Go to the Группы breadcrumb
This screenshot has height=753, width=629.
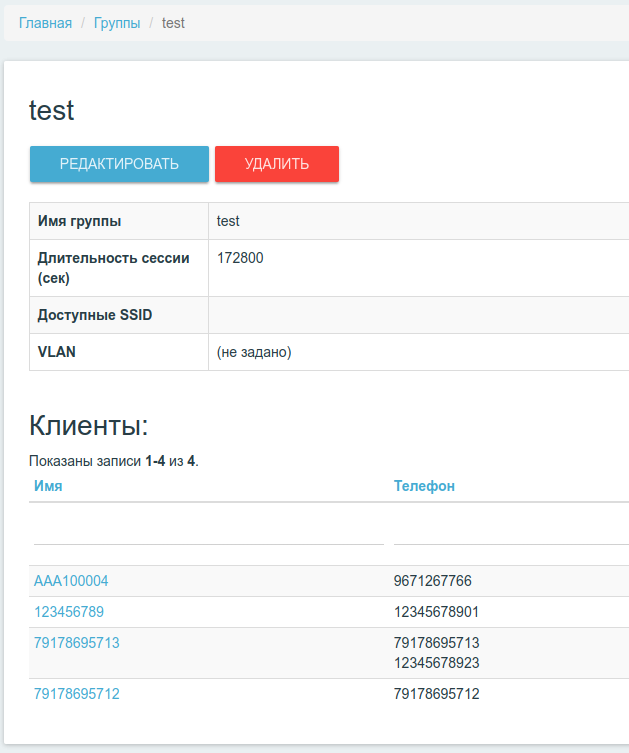(117, 23)
